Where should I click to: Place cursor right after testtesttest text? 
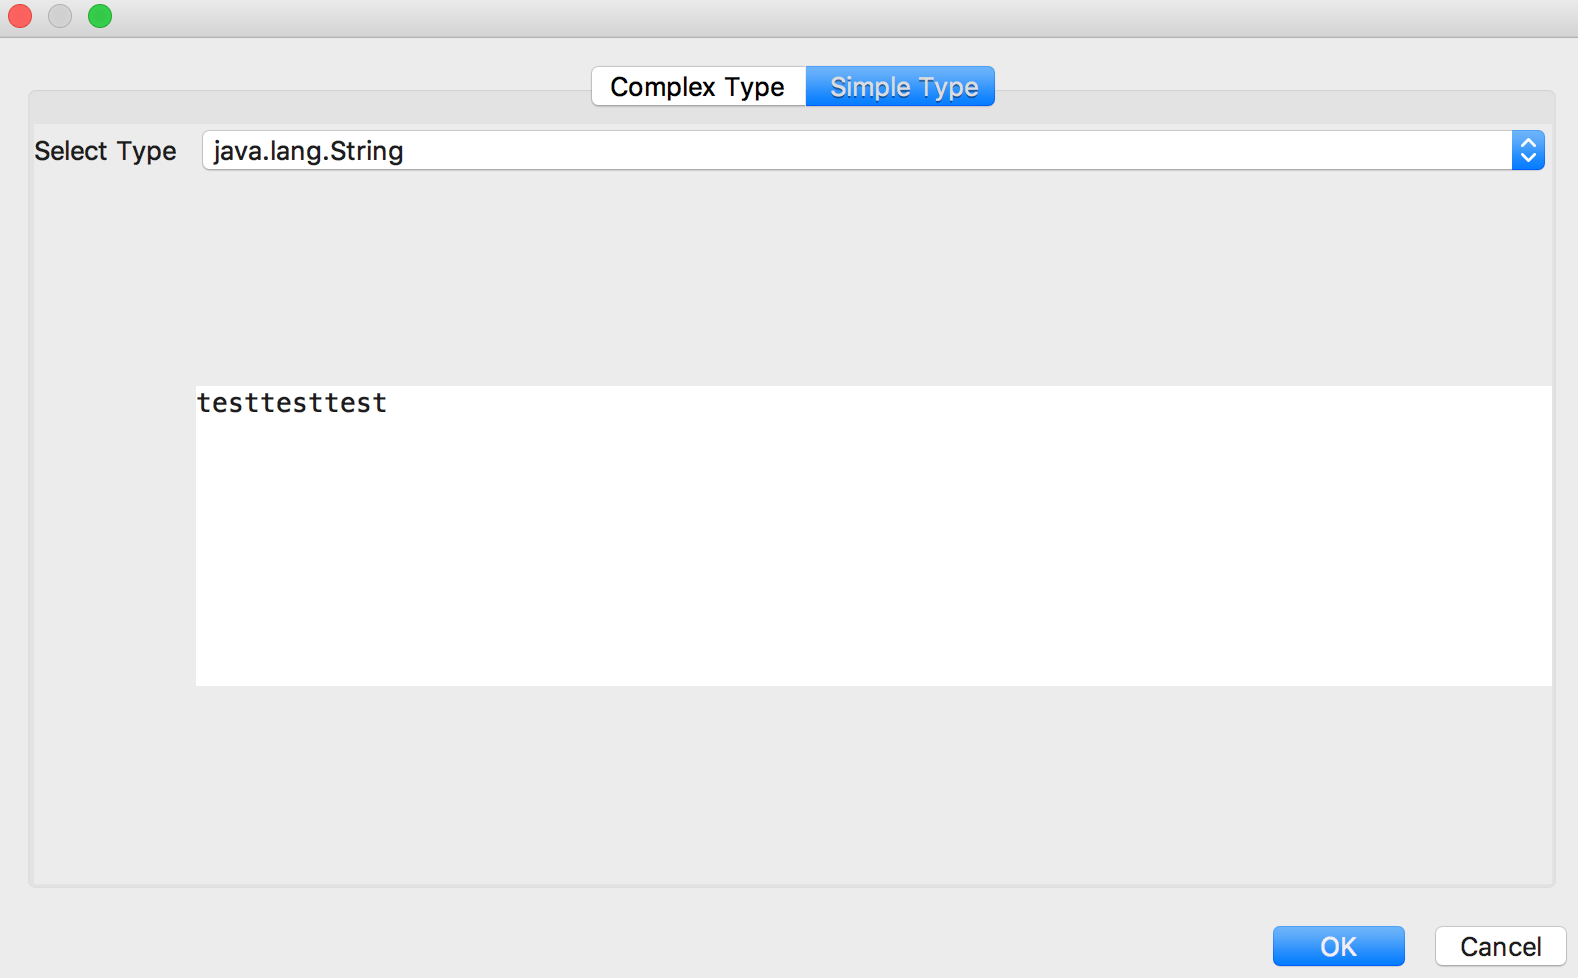[388, 403]
